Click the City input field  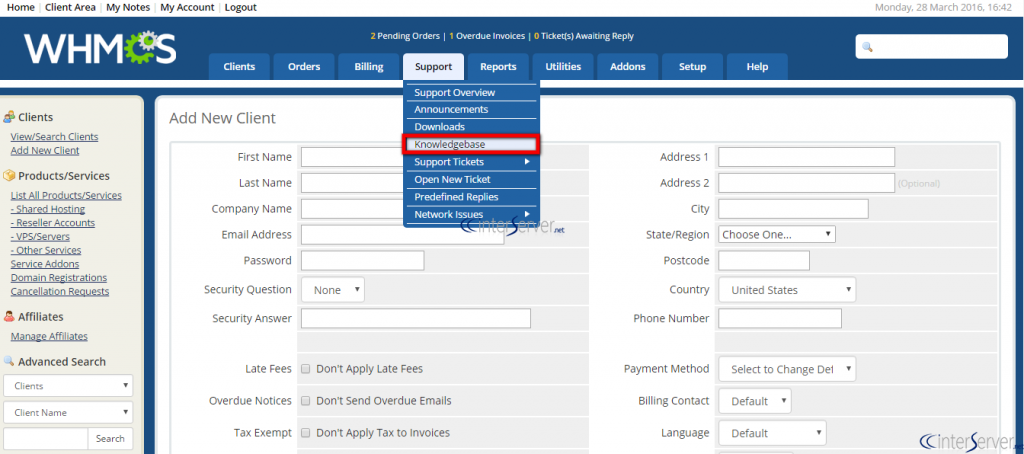coord(793,209)
